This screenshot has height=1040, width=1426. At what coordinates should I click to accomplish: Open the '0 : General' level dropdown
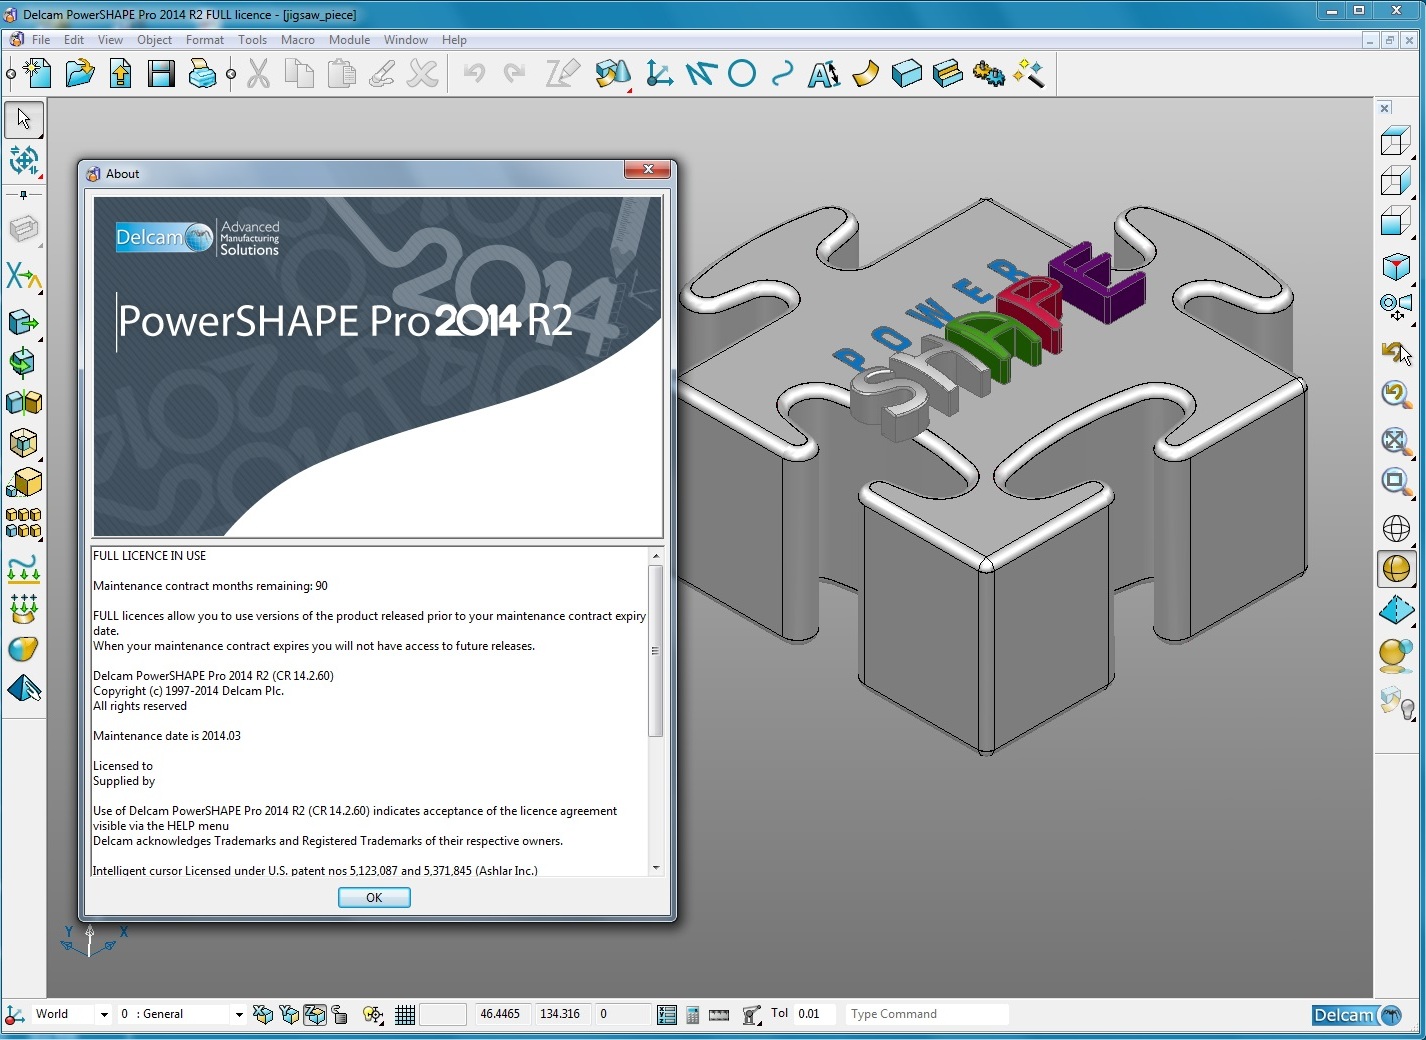(x=239, y=1015)
